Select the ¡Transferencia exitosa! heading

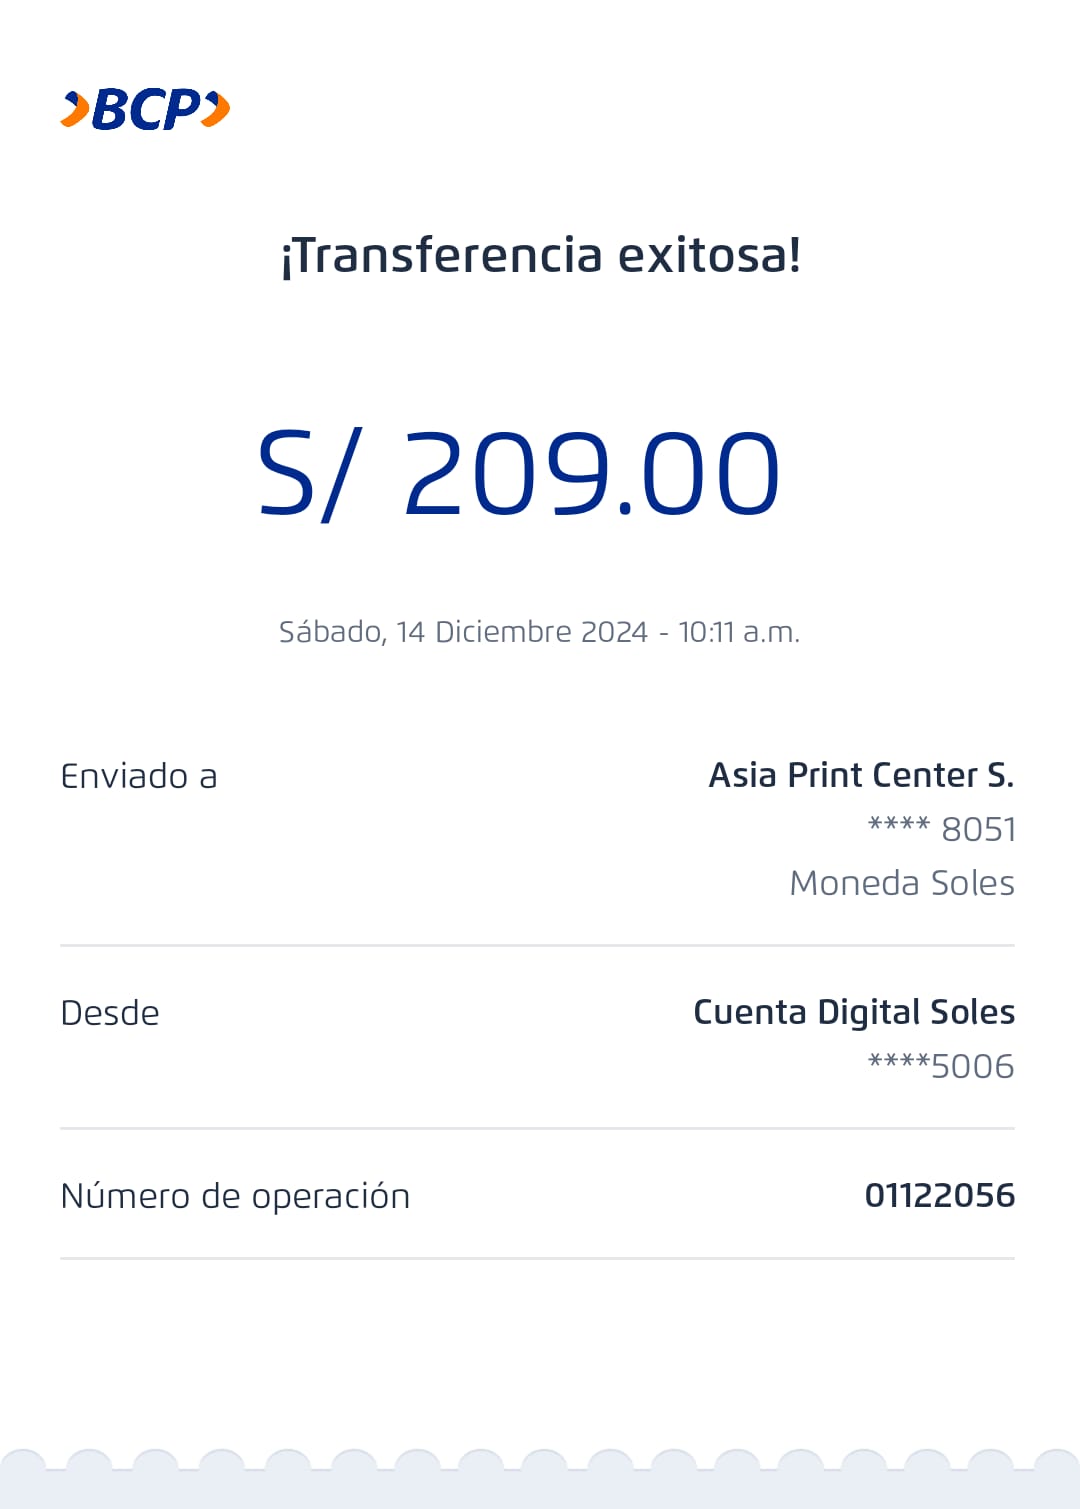click(x=540, y=255)
